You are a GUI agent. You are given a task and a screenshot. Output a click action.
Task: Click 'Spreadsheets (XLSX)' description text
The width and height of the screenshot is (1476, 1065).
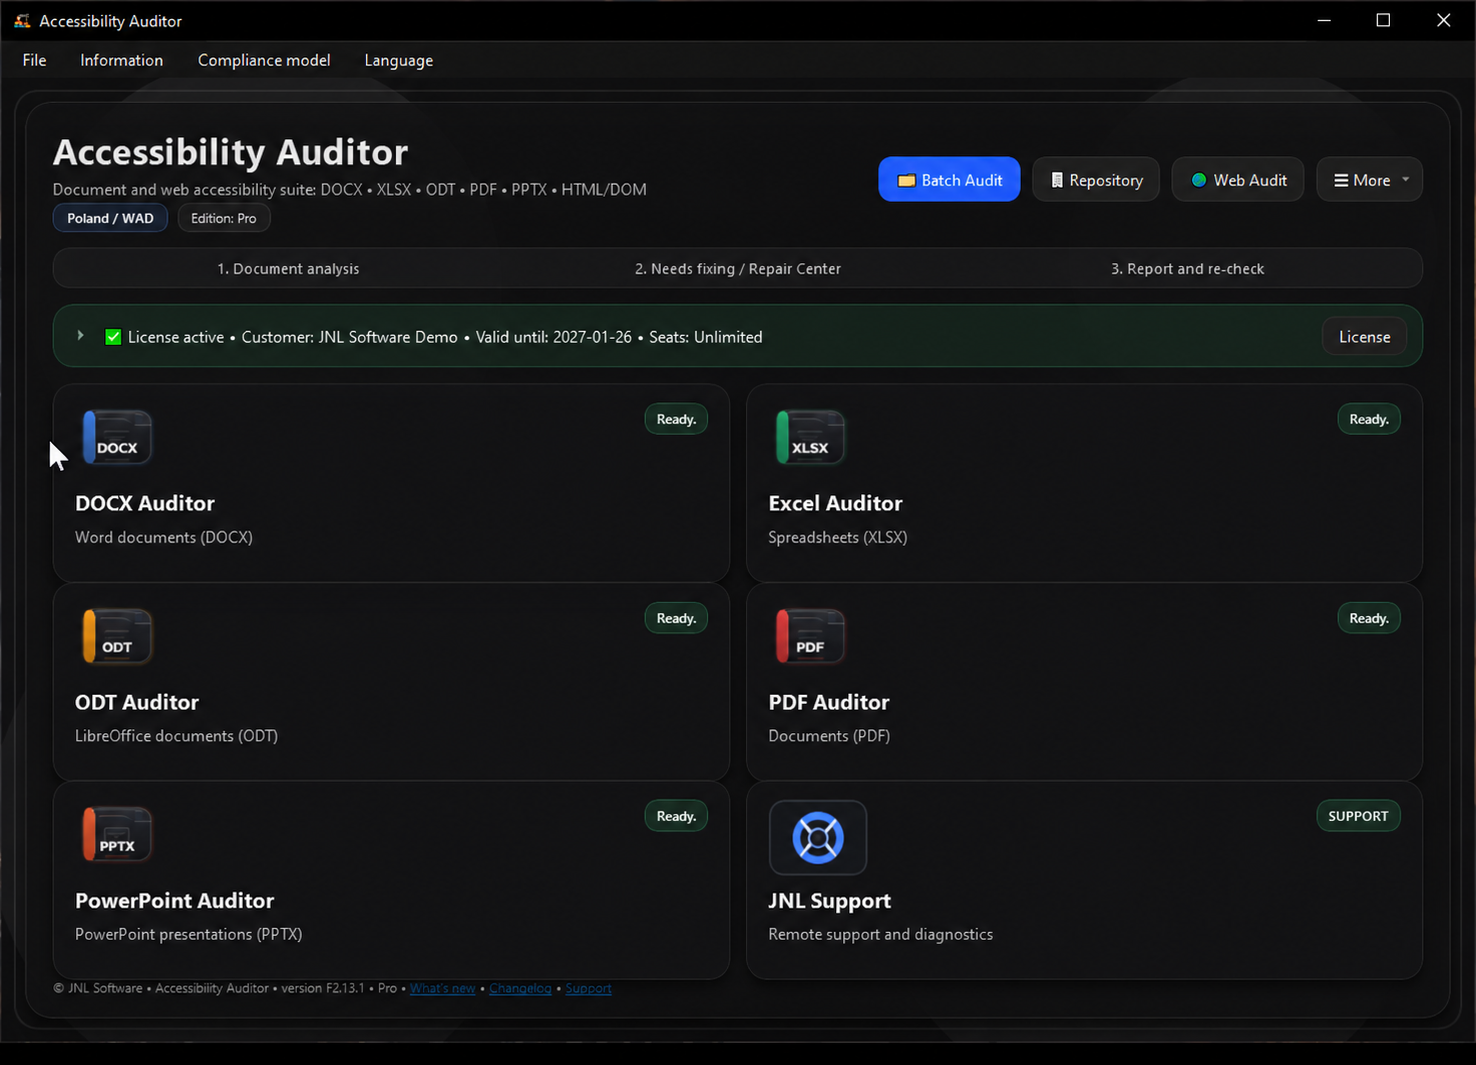(x=838, y=537)
